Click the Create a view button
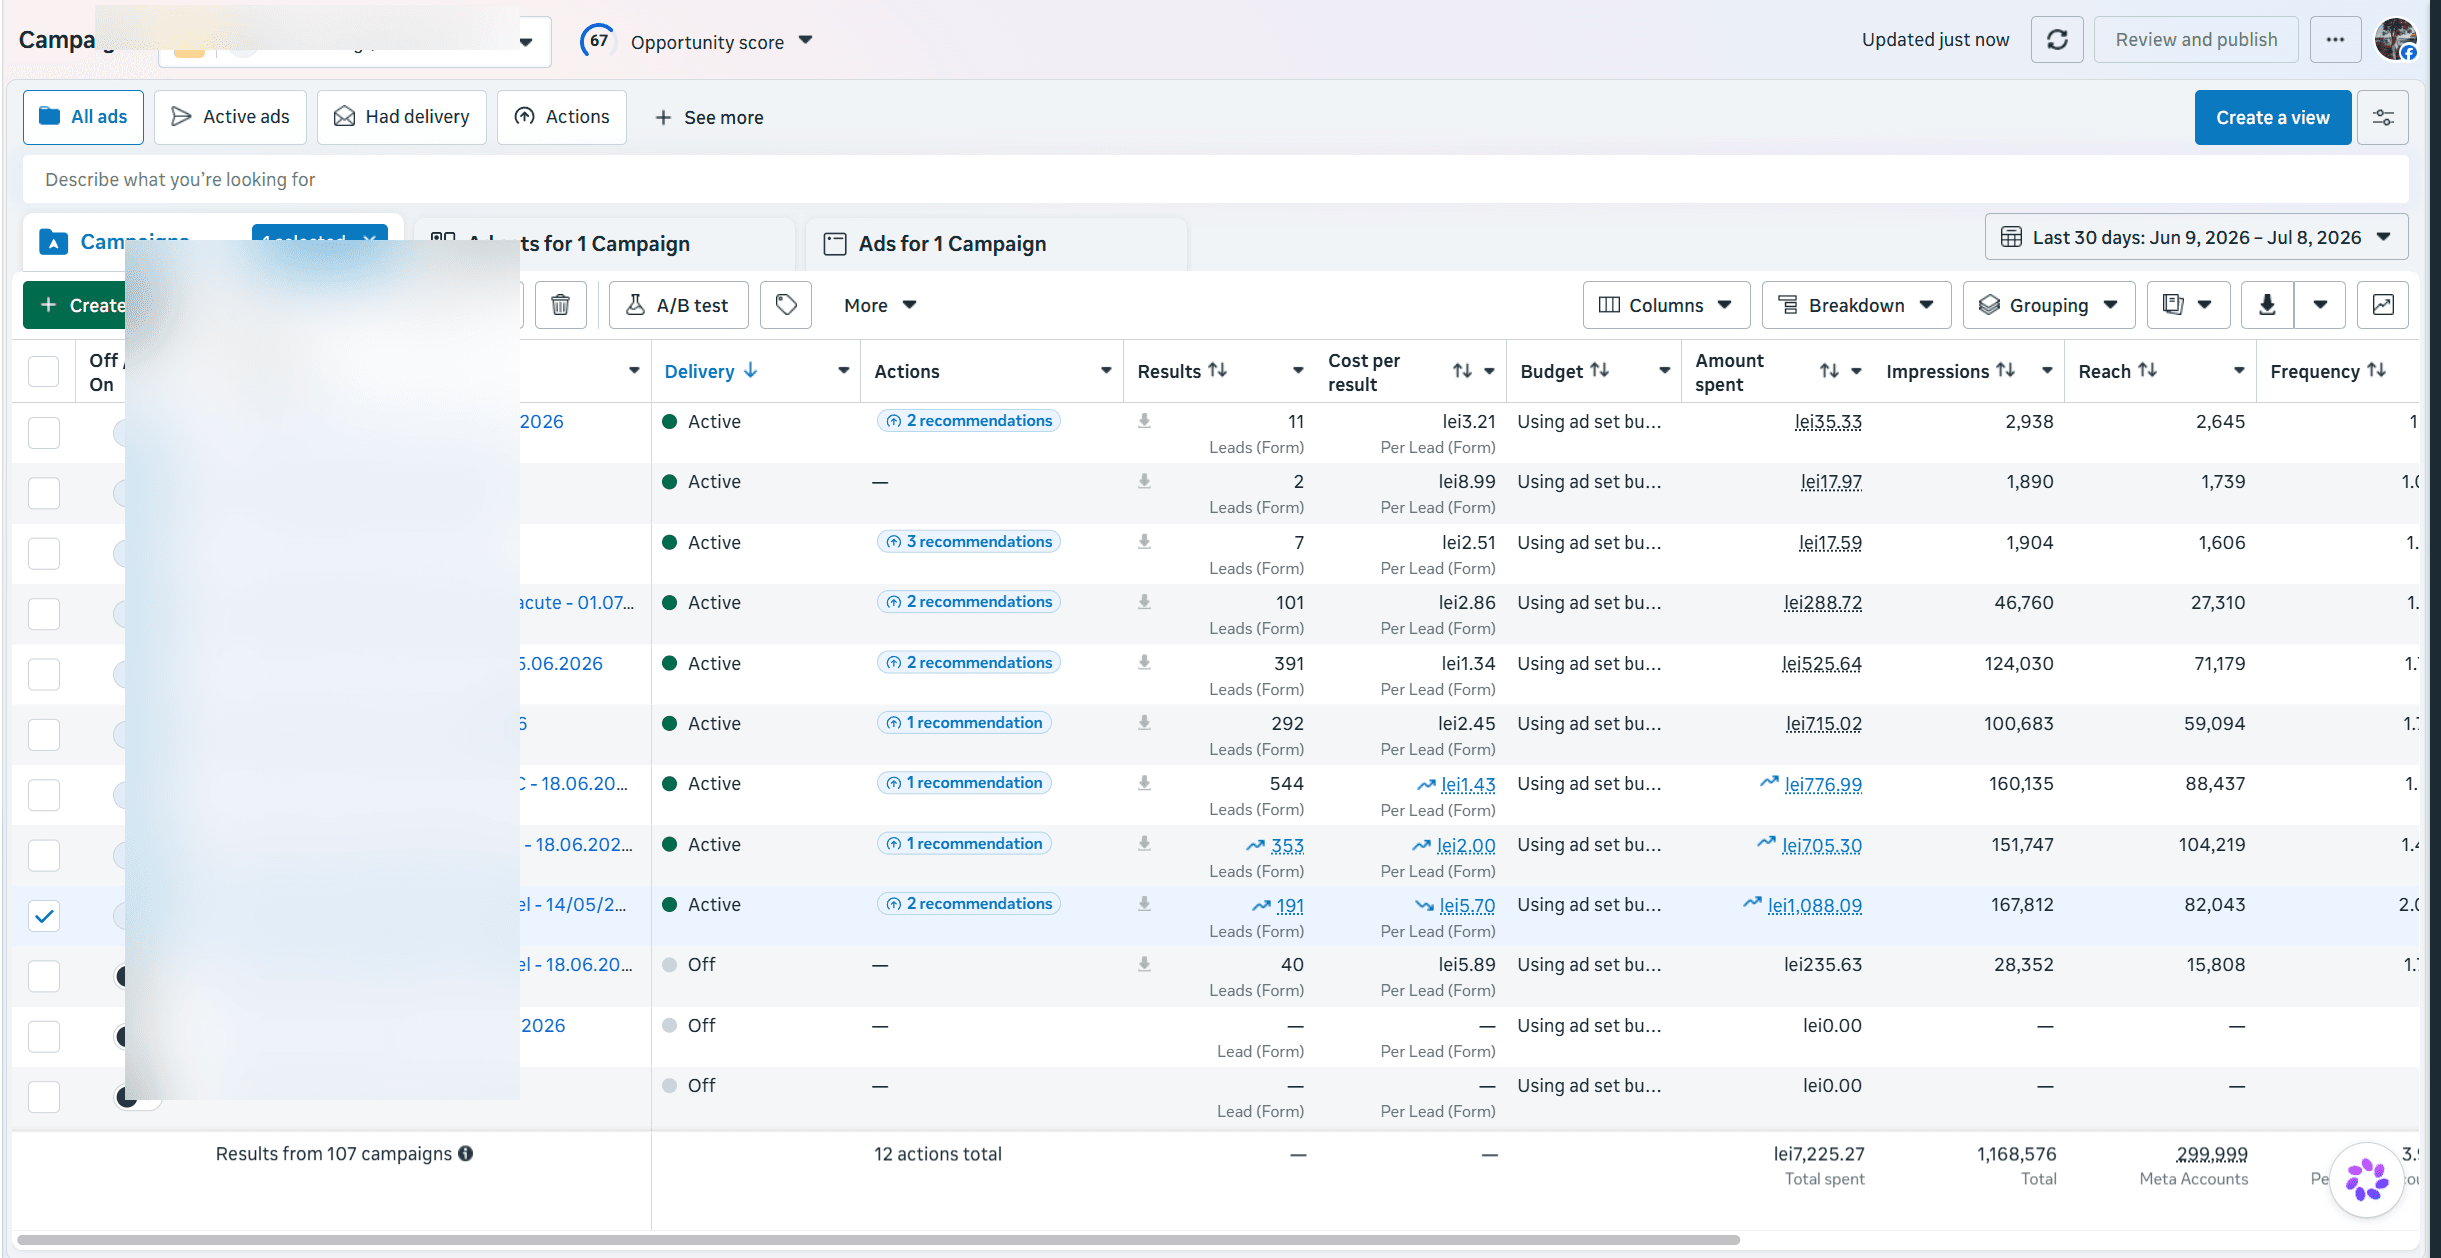2441x1258 pixels. click(2272, 118)
